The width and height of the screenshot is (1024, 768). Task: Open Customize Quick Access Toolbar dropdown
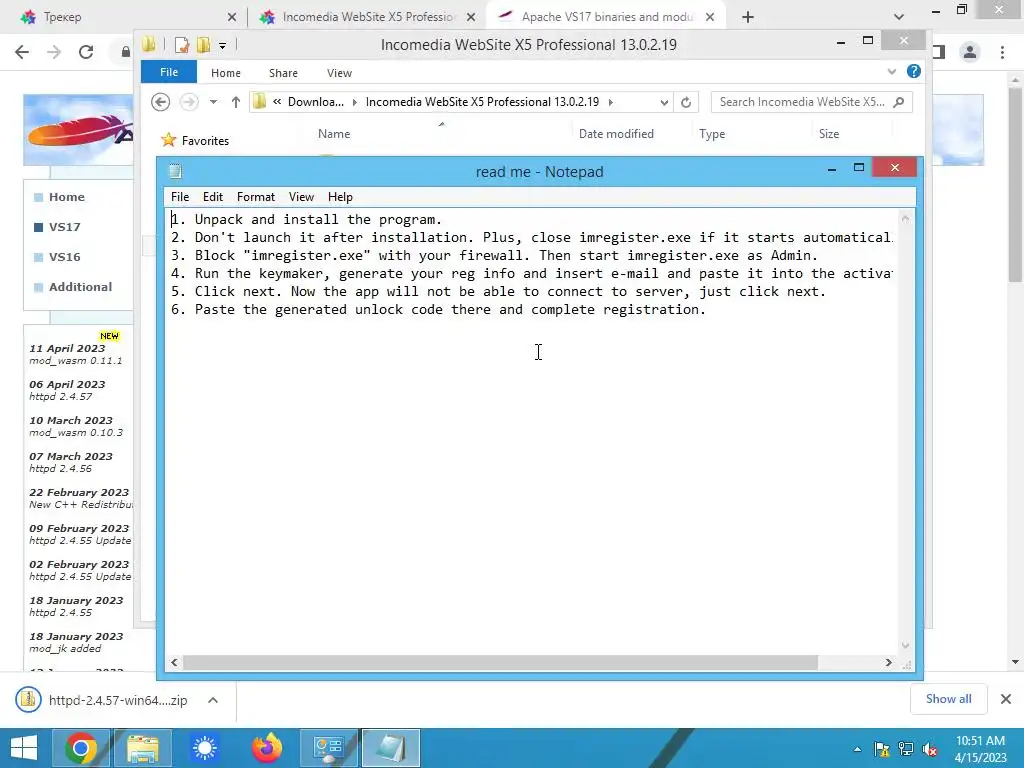pos(222,46)
